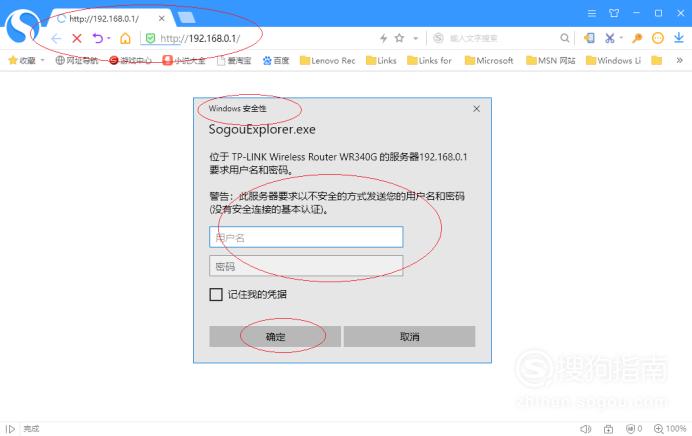Open the dropdown next to the star
The width and height of the screenshot is (692, 436).
click(415, 38)
